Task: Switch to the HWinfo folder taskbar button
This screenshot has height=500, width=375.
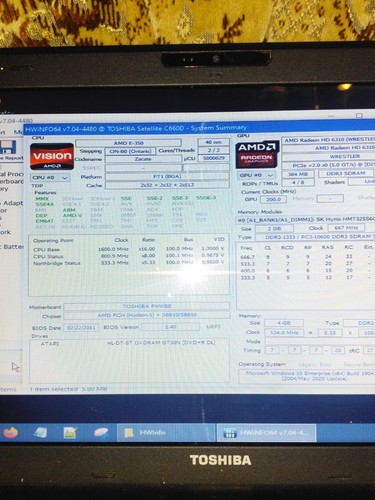Action: pos(165,433)
